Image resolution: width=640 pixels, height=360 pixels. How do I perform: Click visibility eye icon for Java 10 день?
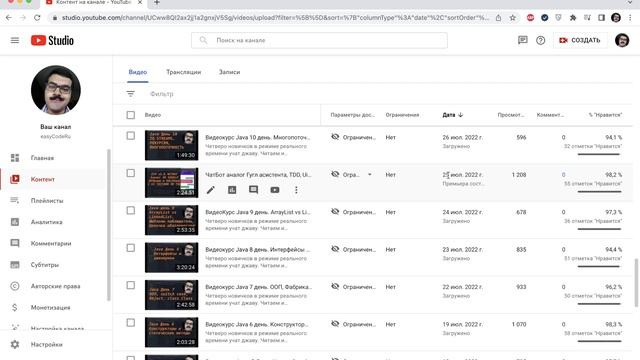click(x=335, y=137)
